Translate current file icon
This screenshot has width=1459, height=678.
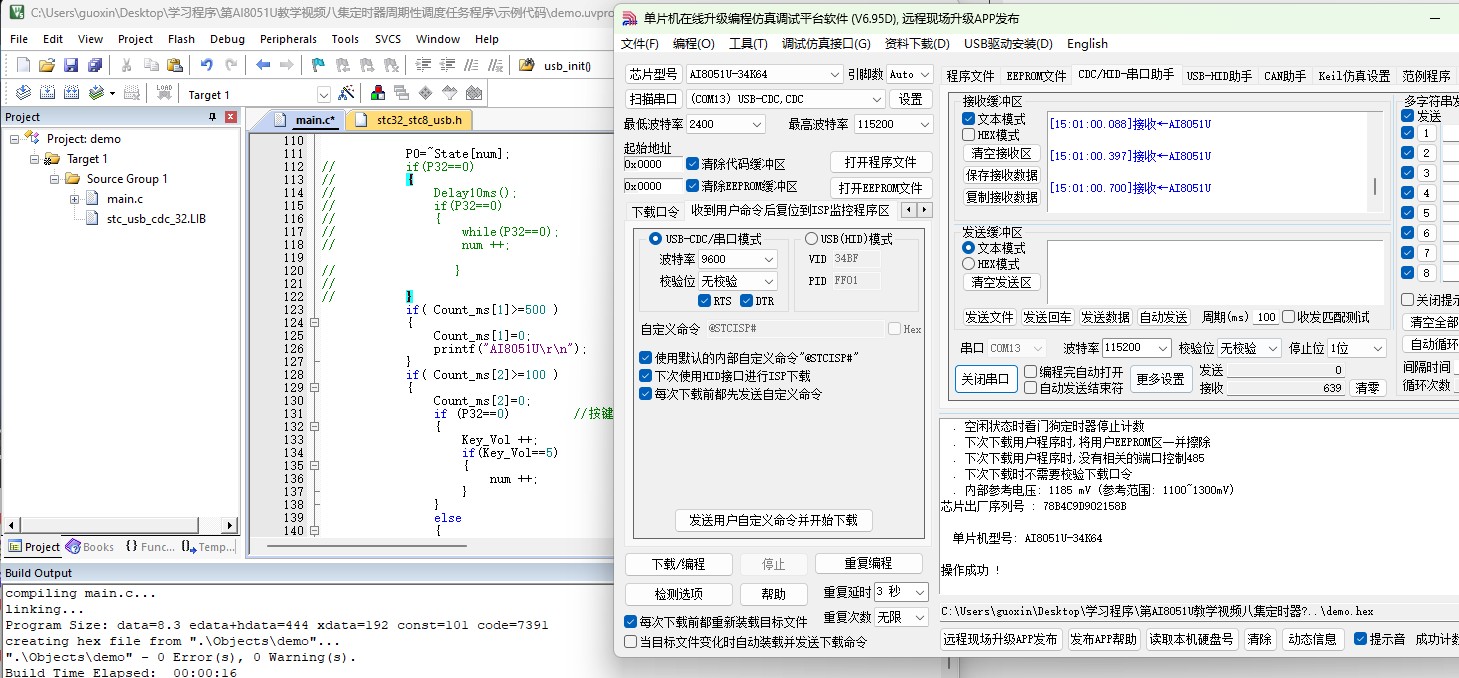point(22,93)
